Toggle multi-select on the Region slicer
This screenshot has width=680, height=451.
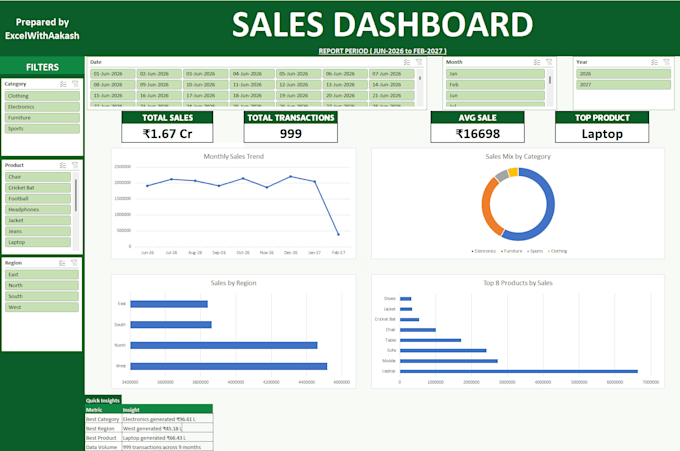tap(62, 263)
